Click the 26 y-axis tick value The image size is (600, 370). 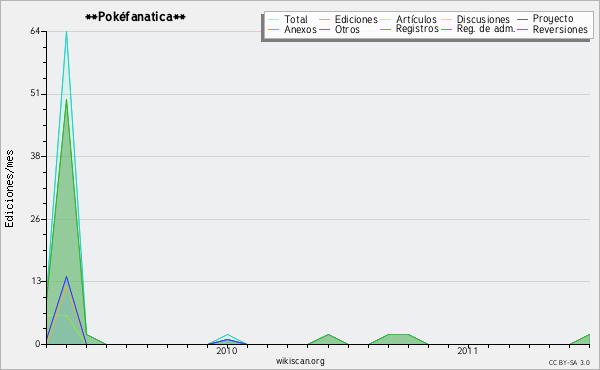pyautogui.click(x=35, y=219)
